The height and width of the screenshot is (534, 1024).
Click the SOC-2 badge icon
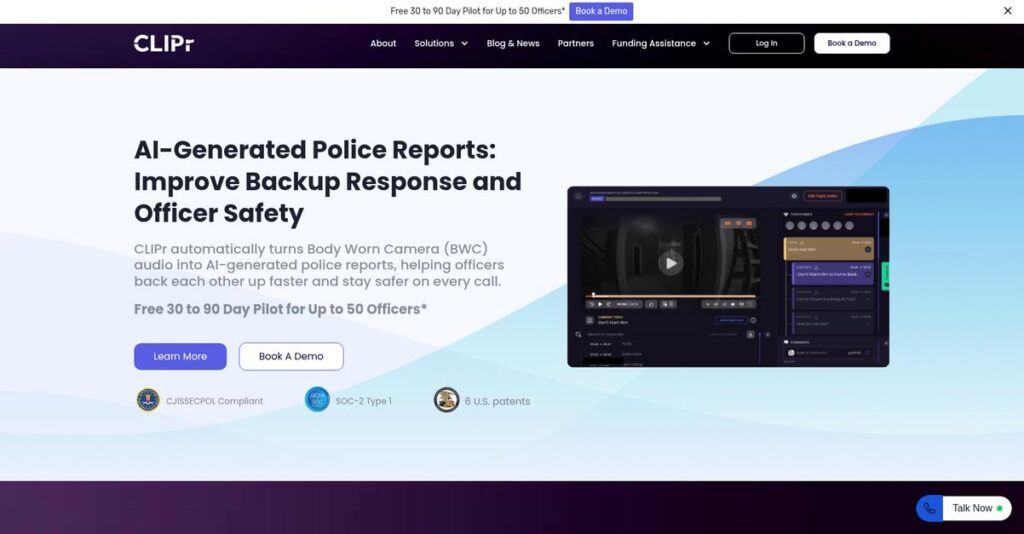click(317, 400)
